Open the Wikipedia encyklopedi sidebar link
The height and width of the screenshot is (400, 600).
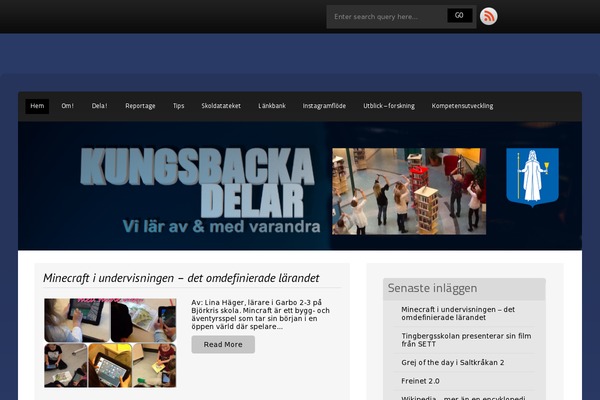coord(463,398)
